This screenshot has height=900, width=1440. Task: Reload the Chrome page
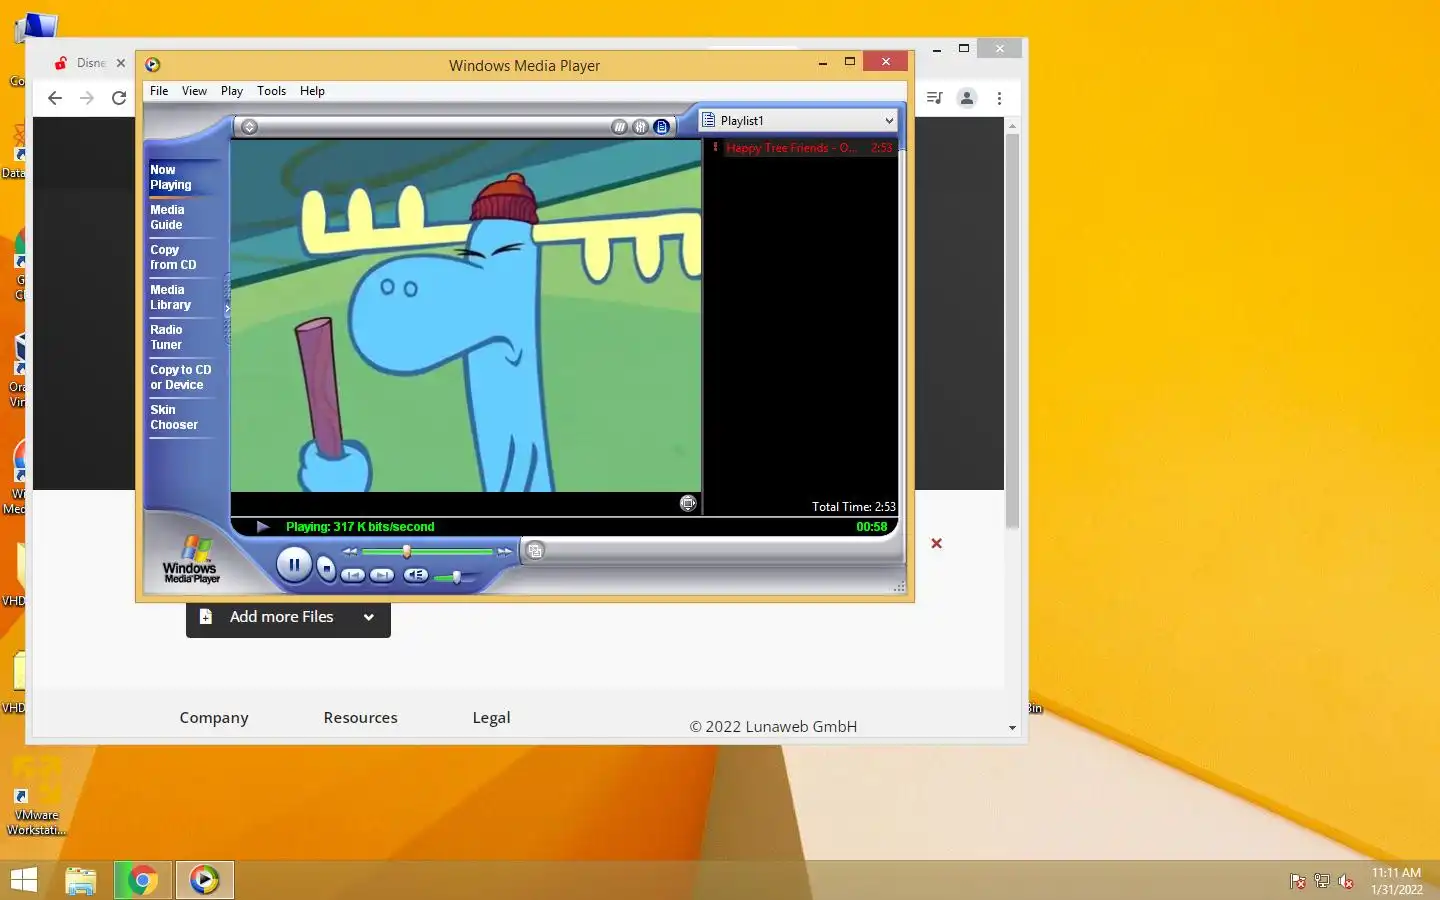tap(119, 98)
